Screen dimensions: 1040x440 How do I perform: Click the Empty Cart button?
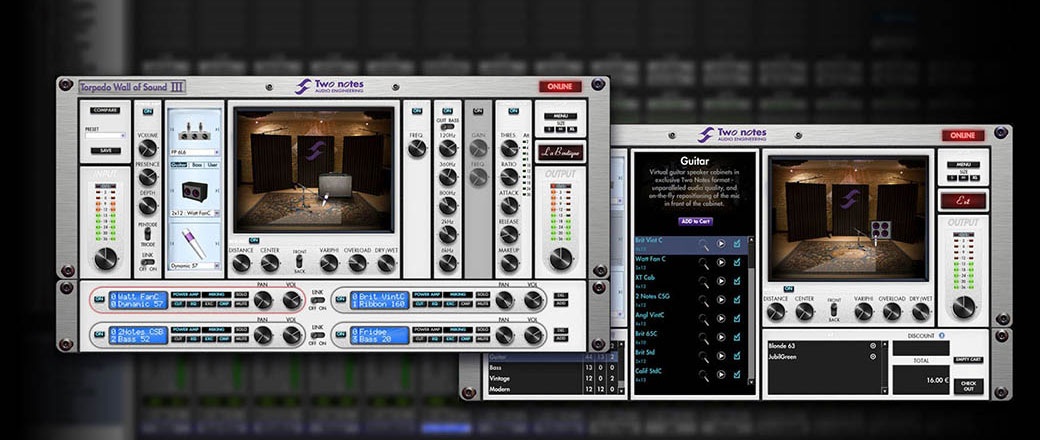[968, 360]
